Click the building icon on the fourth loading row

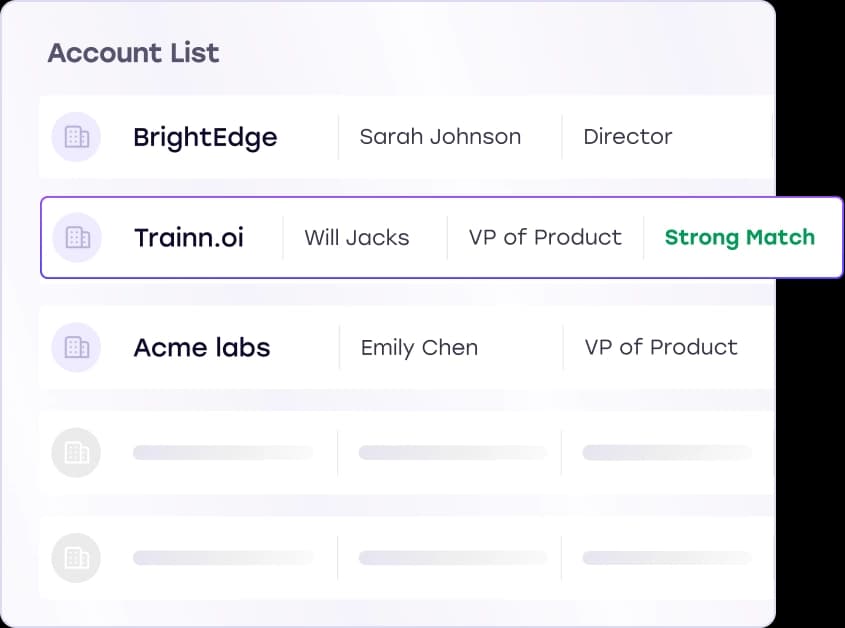pyautogui.click(x=76, y=452)
